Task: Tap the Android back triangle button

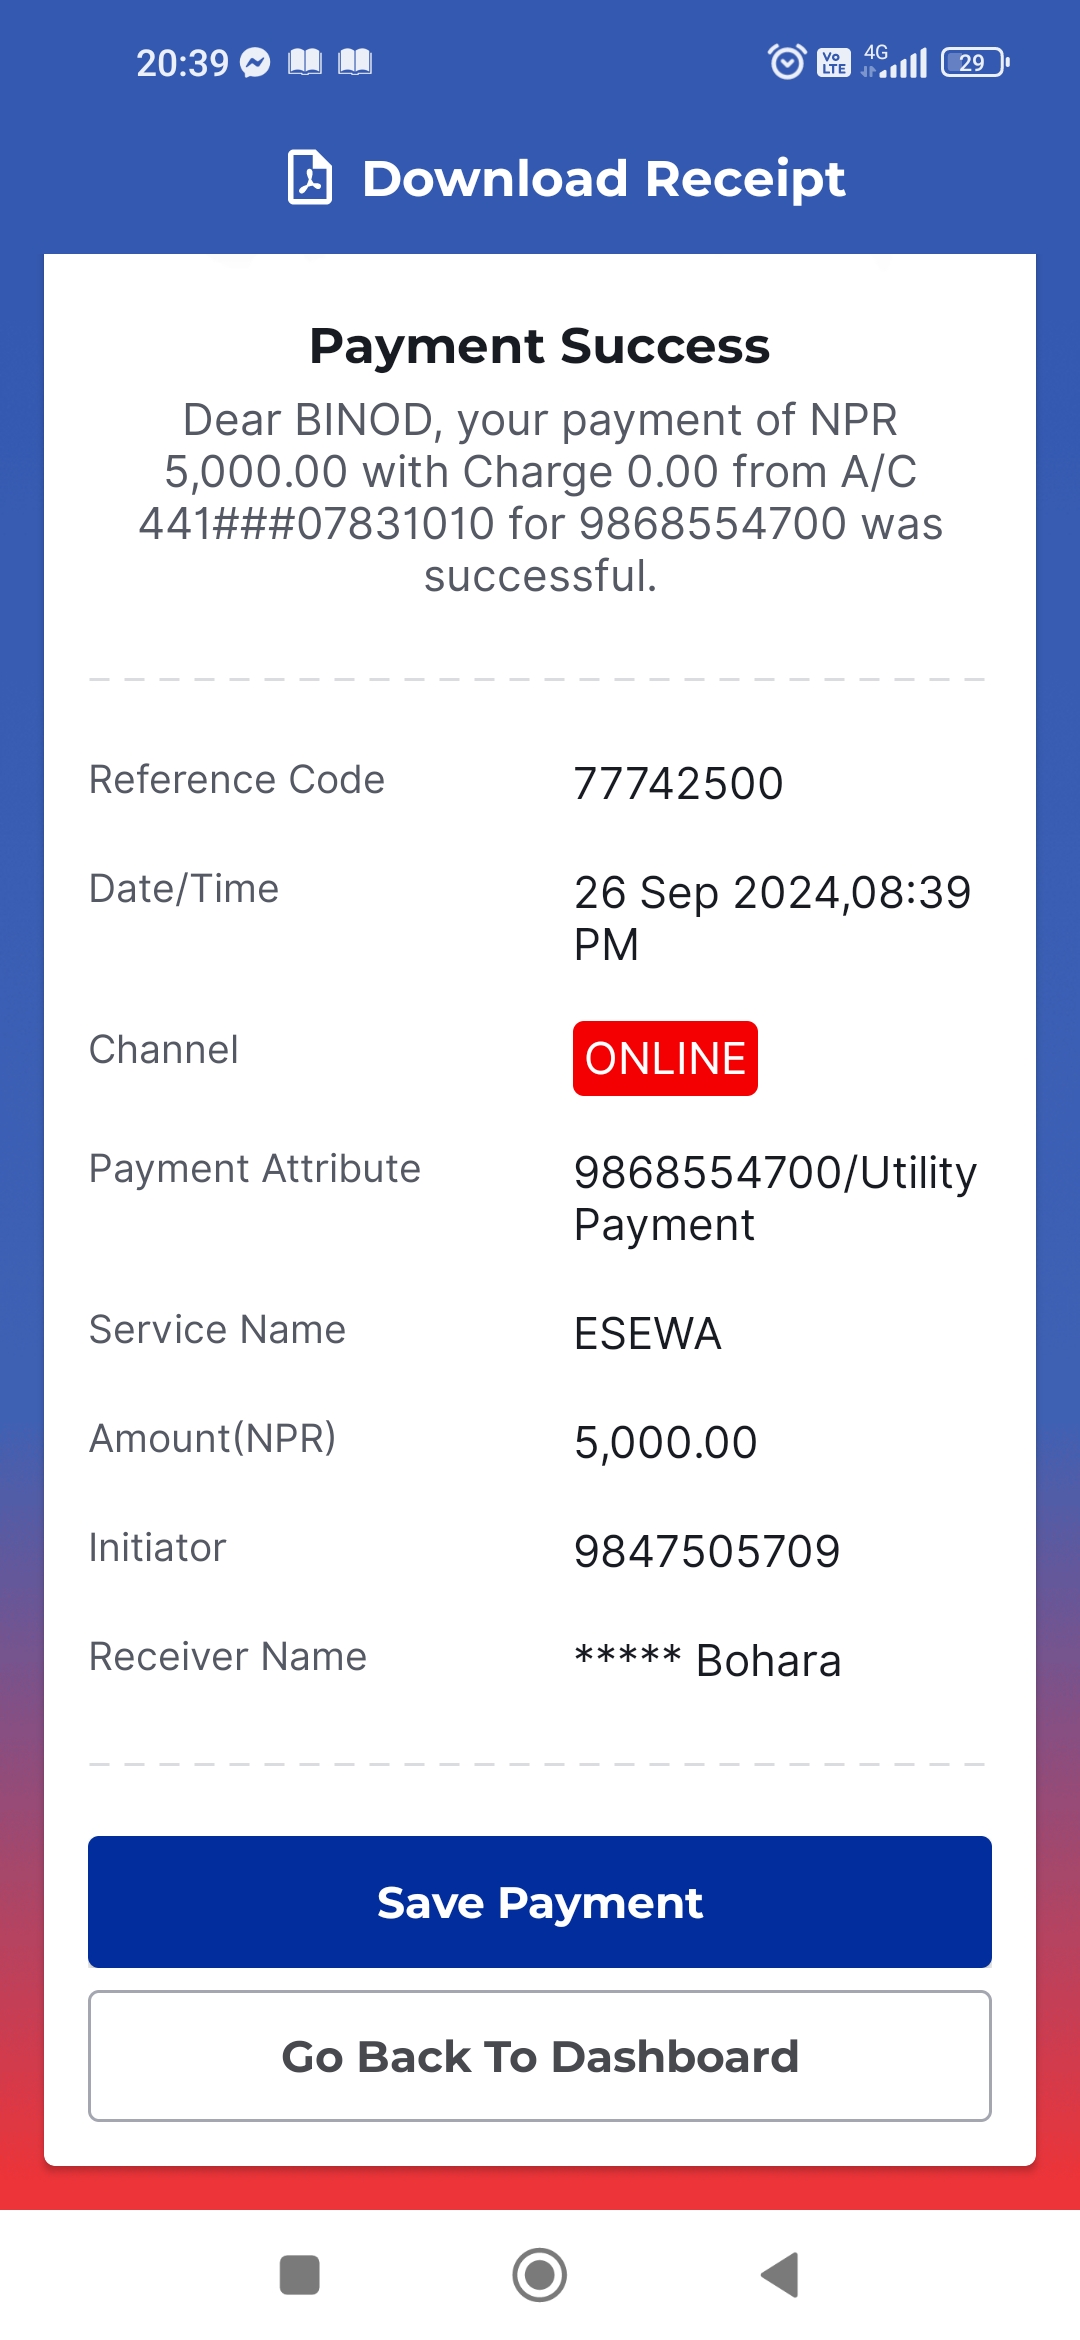Action: 780,2275
